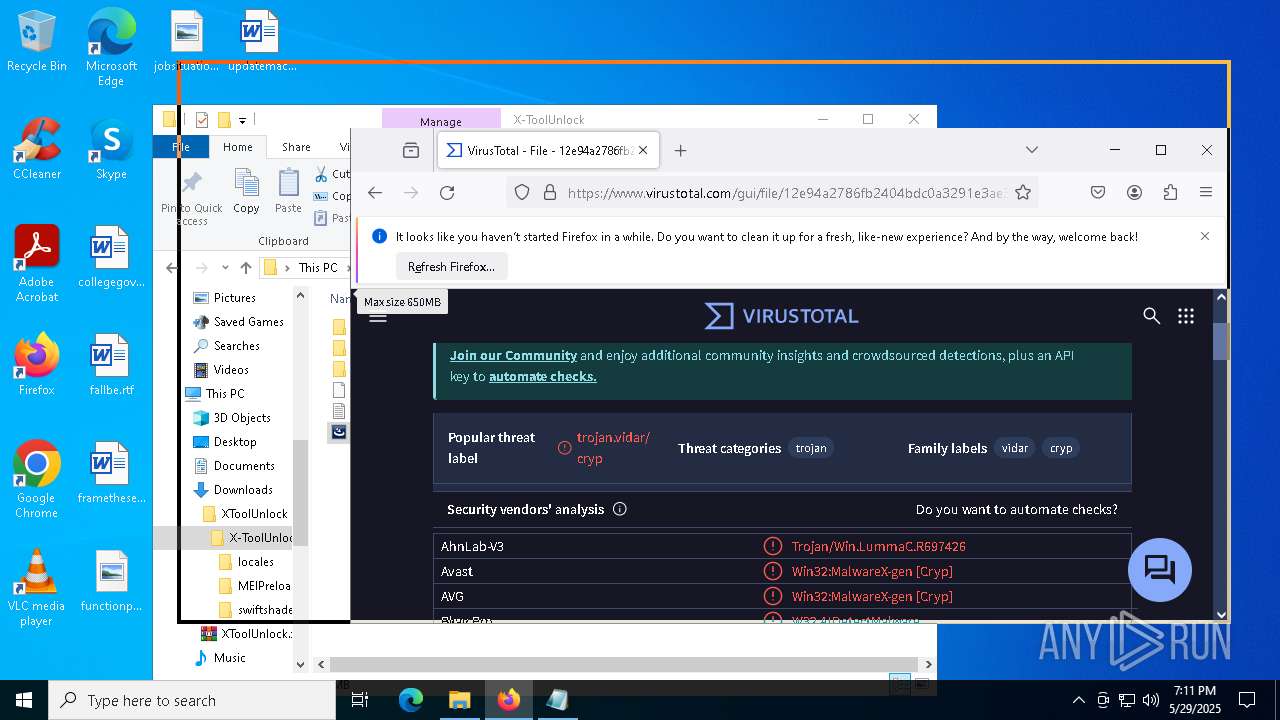
Task: Follow the automate checks link
Action: tap(543, 377)
